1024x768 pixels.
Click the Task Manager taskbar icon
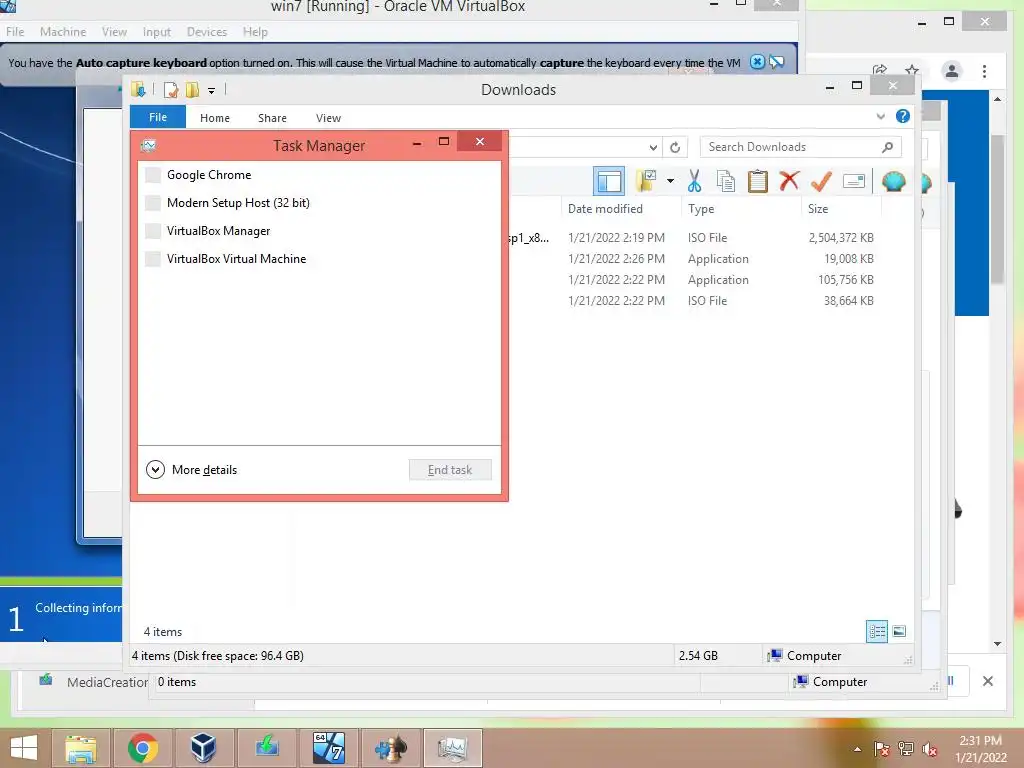tap(453, 748)
